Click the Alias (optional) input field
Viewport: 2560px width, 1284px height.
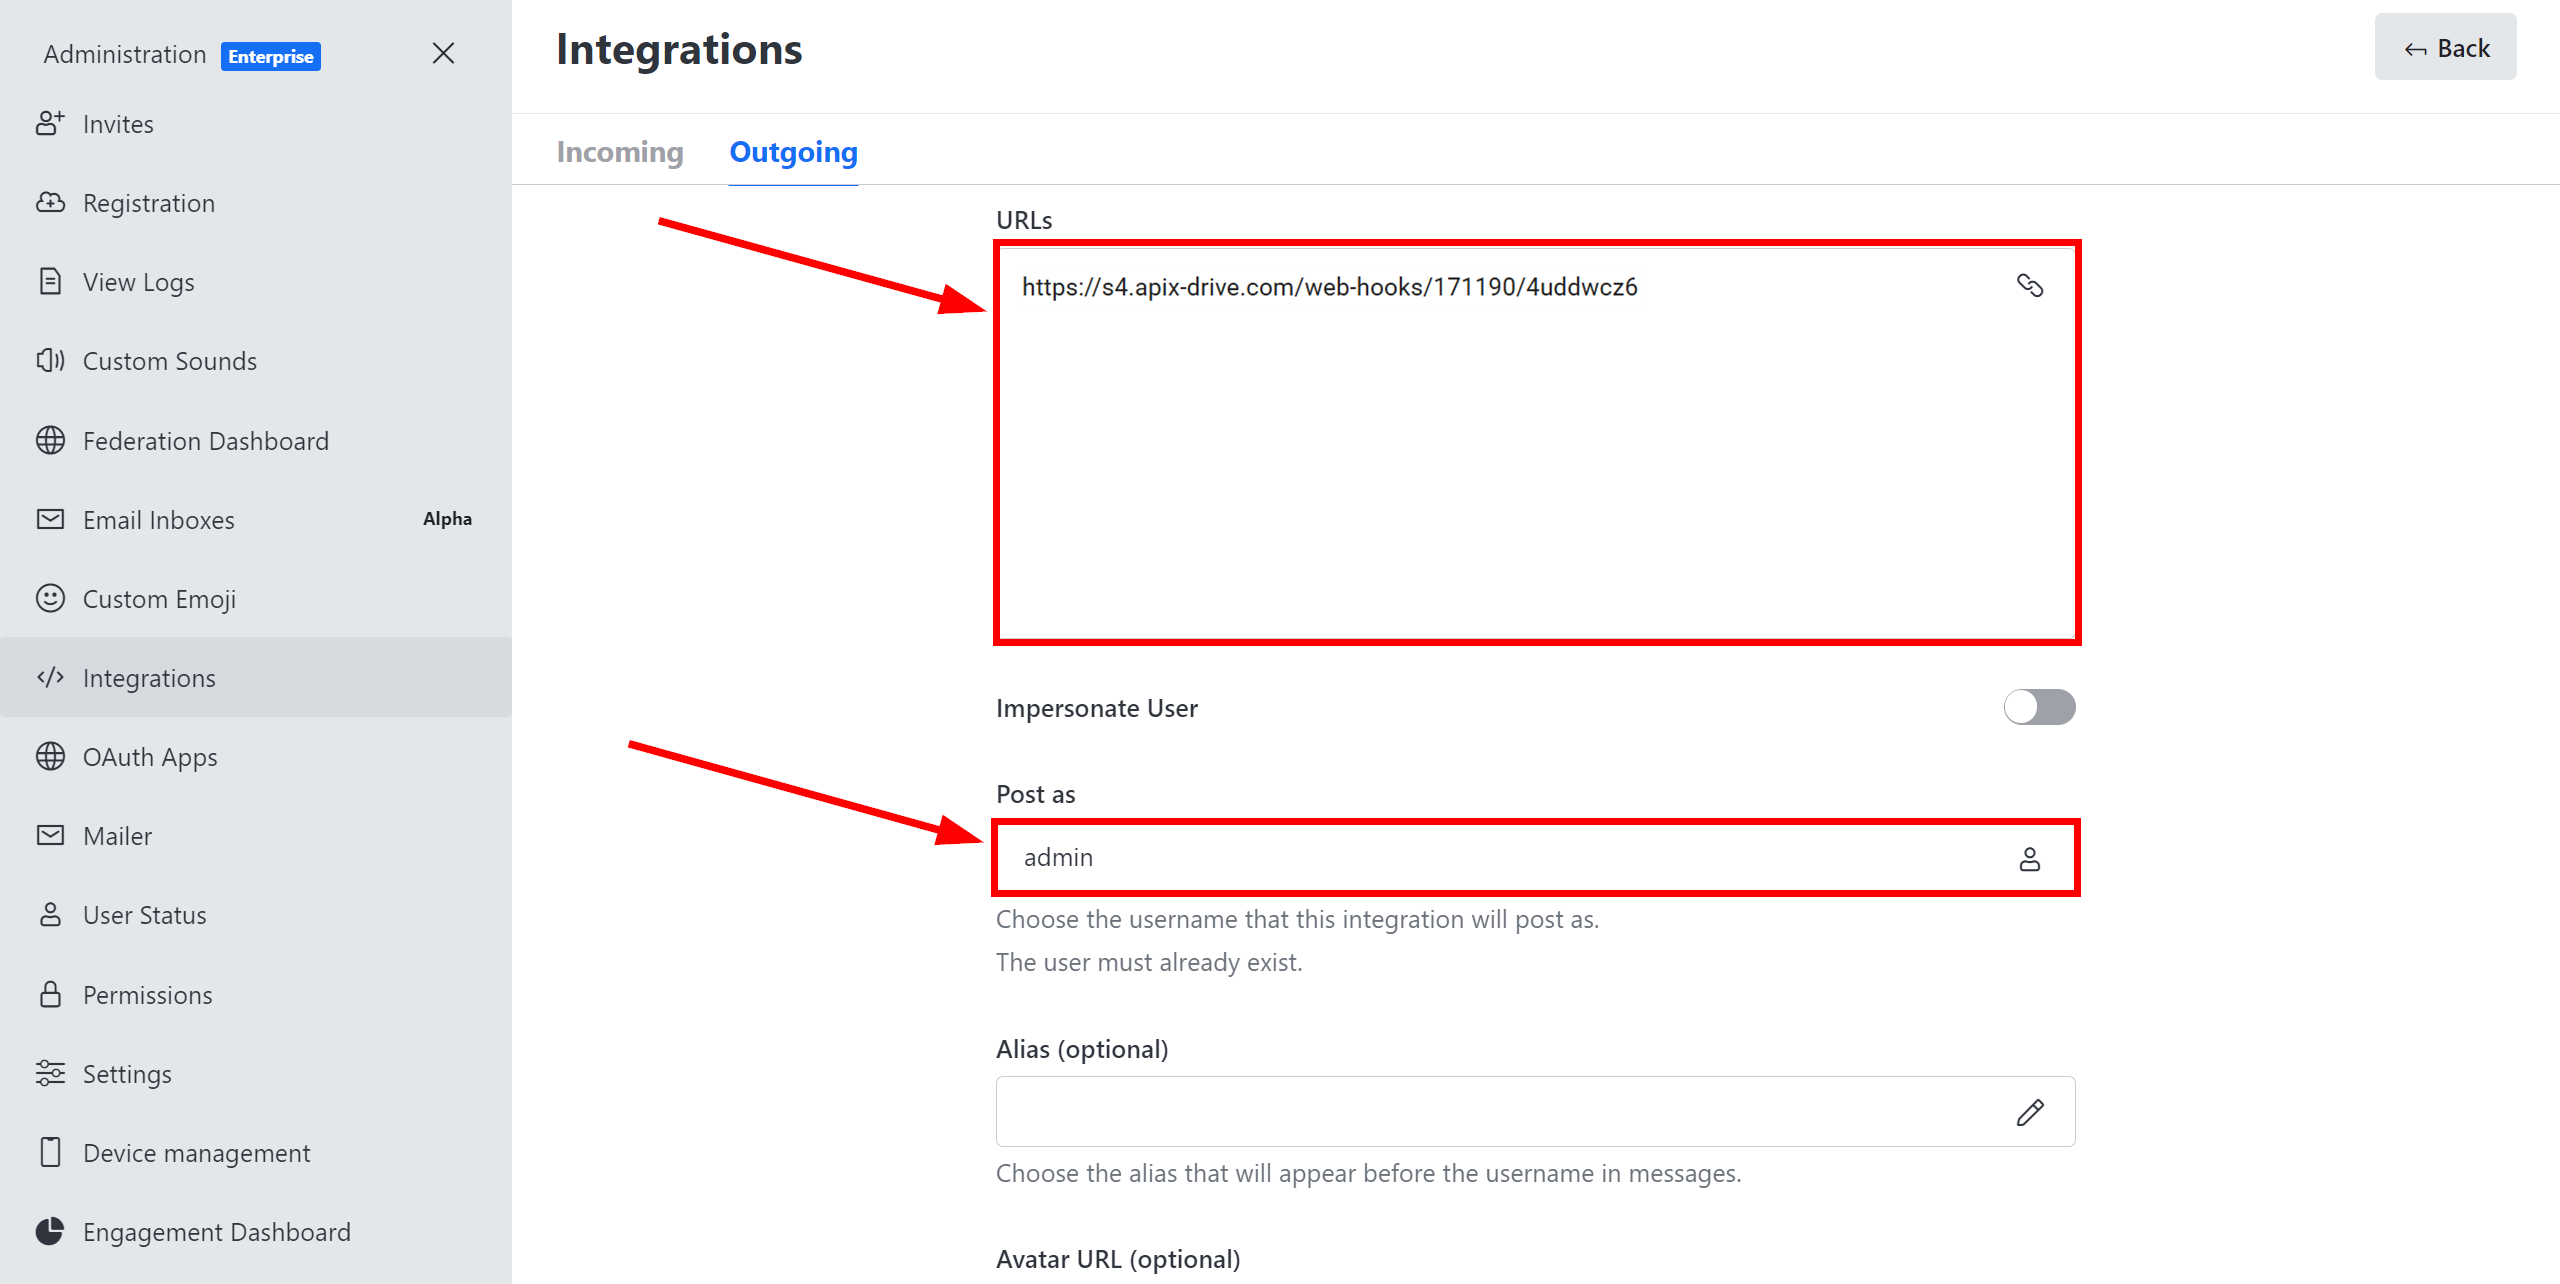pos(1536,1112)
